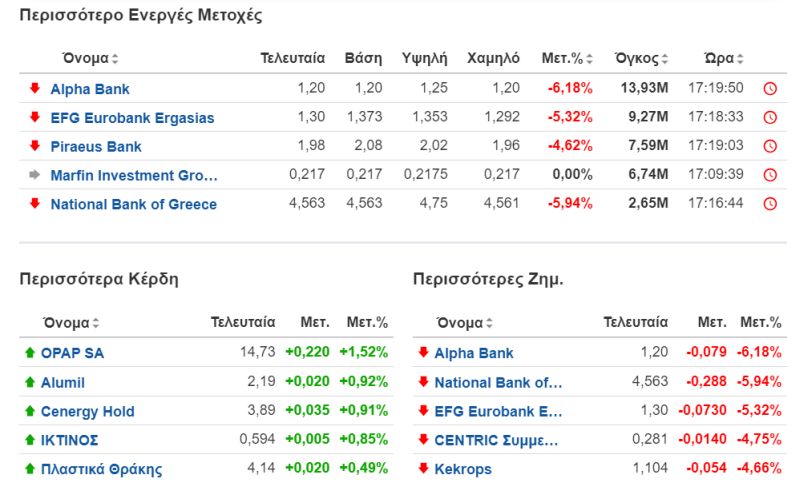Screen dimensions: 800x495
Task: Sort by Ώρα column header
Action: pyautogui.click(x=724, y=58)
